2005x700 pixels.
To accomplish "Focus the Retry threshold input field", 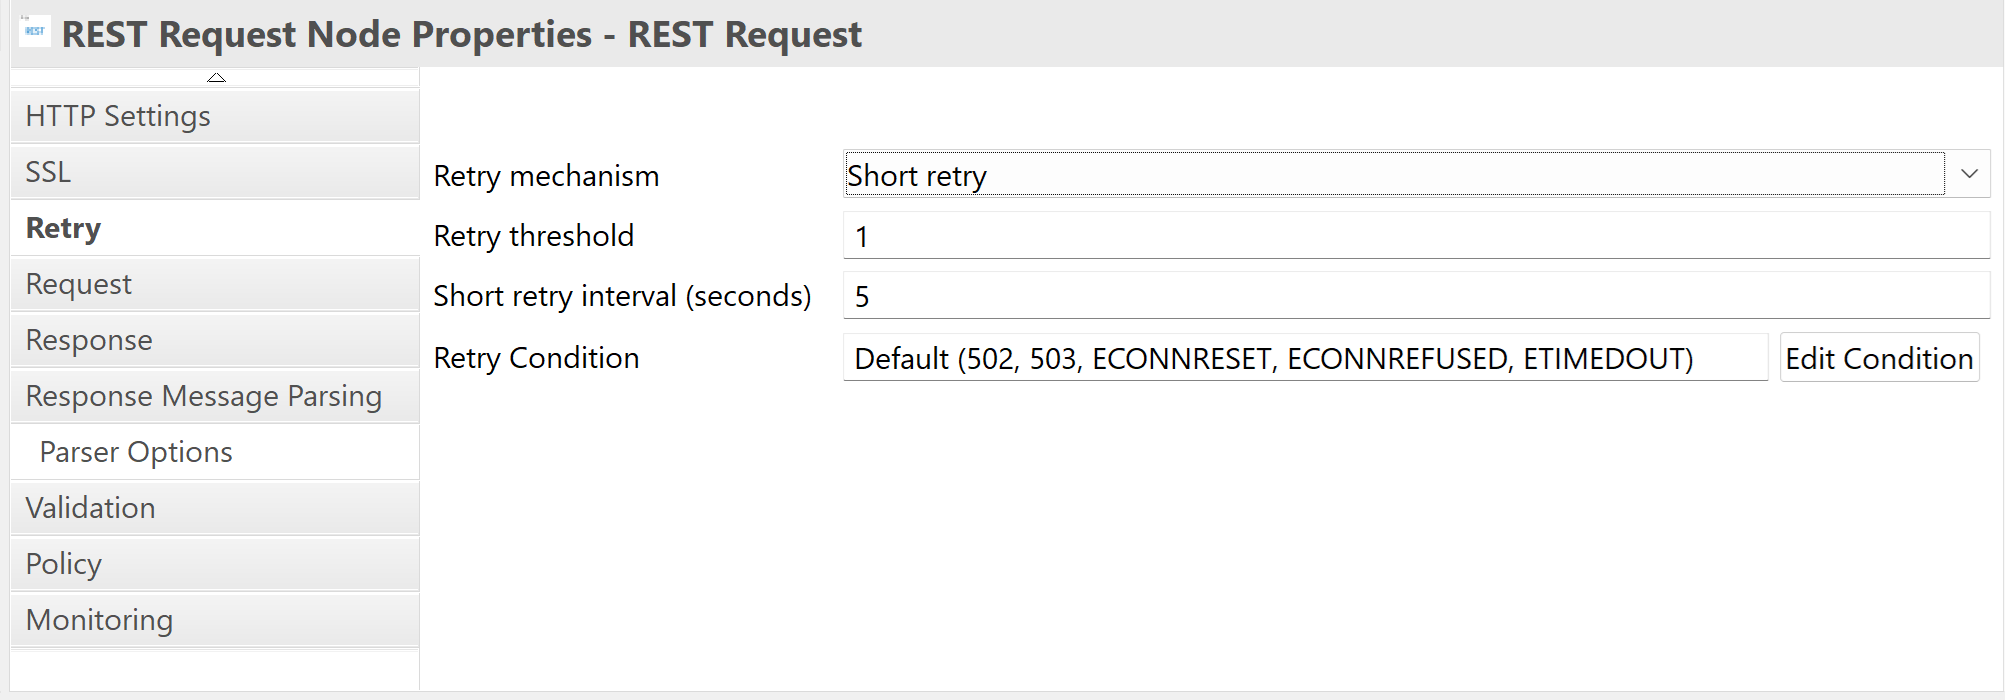I will (1417, 236).
